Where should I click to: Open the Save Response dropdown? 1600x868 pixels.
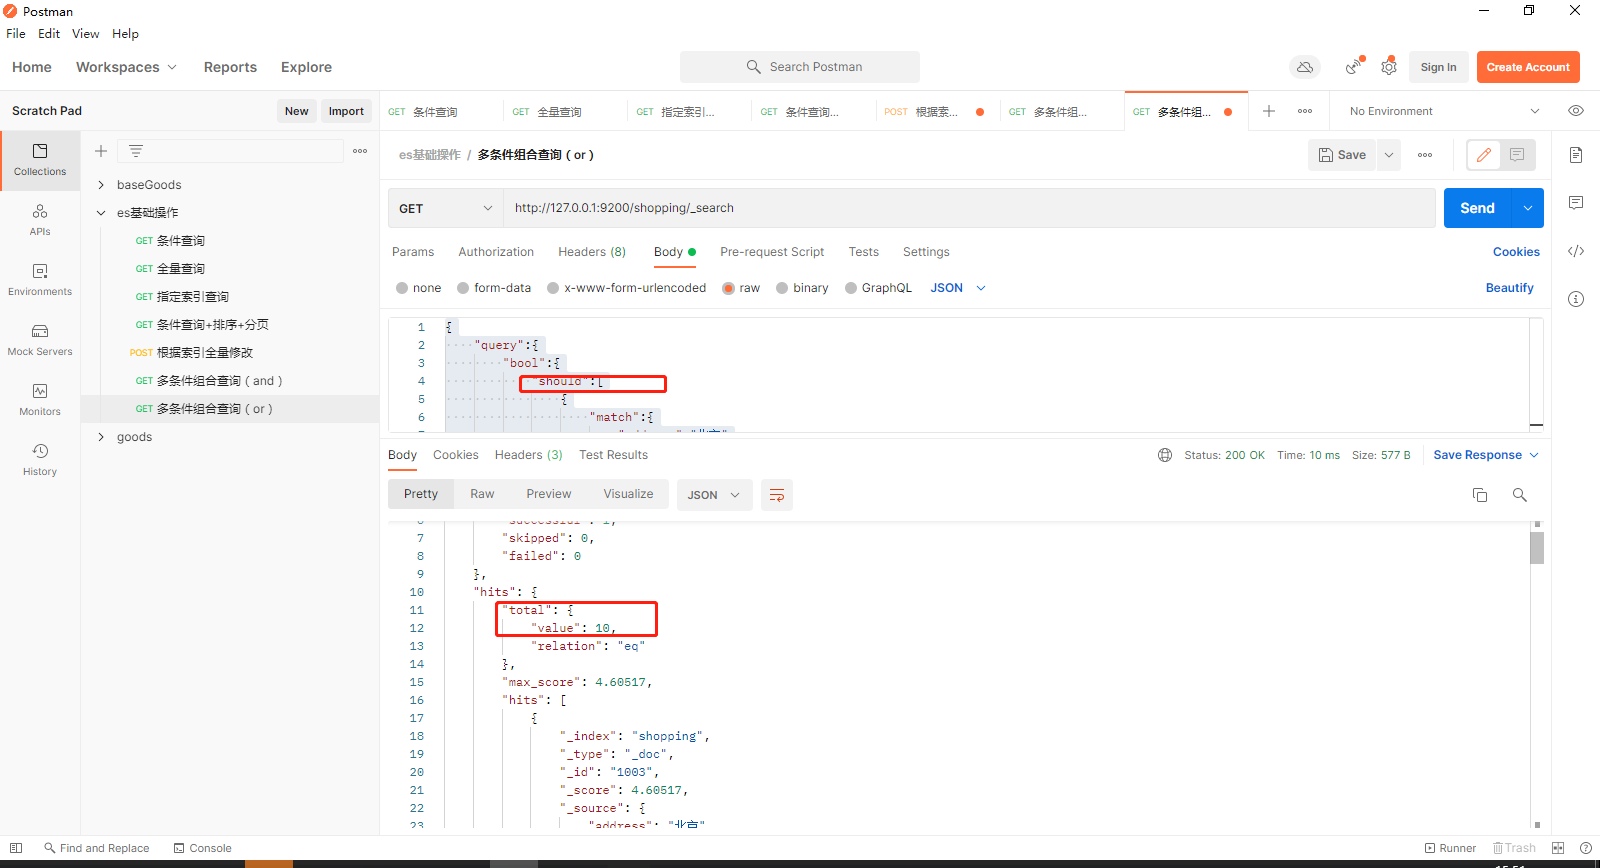[x=1486, y=455]
